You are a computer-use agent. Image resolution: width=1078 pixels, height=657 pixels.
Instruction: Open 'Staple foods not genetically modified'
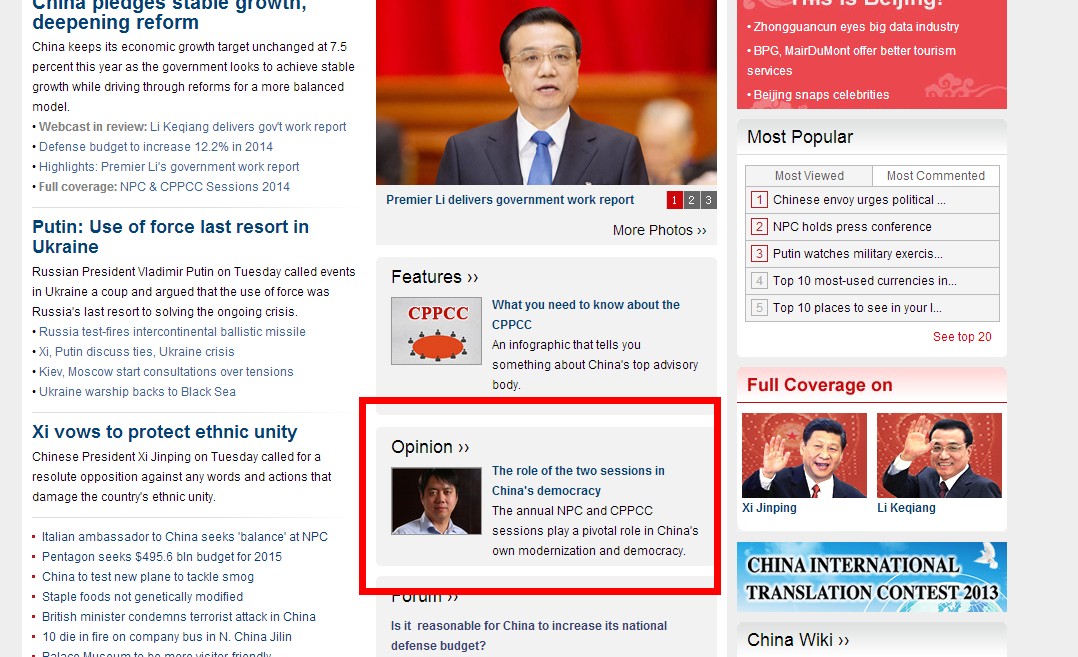142,597
